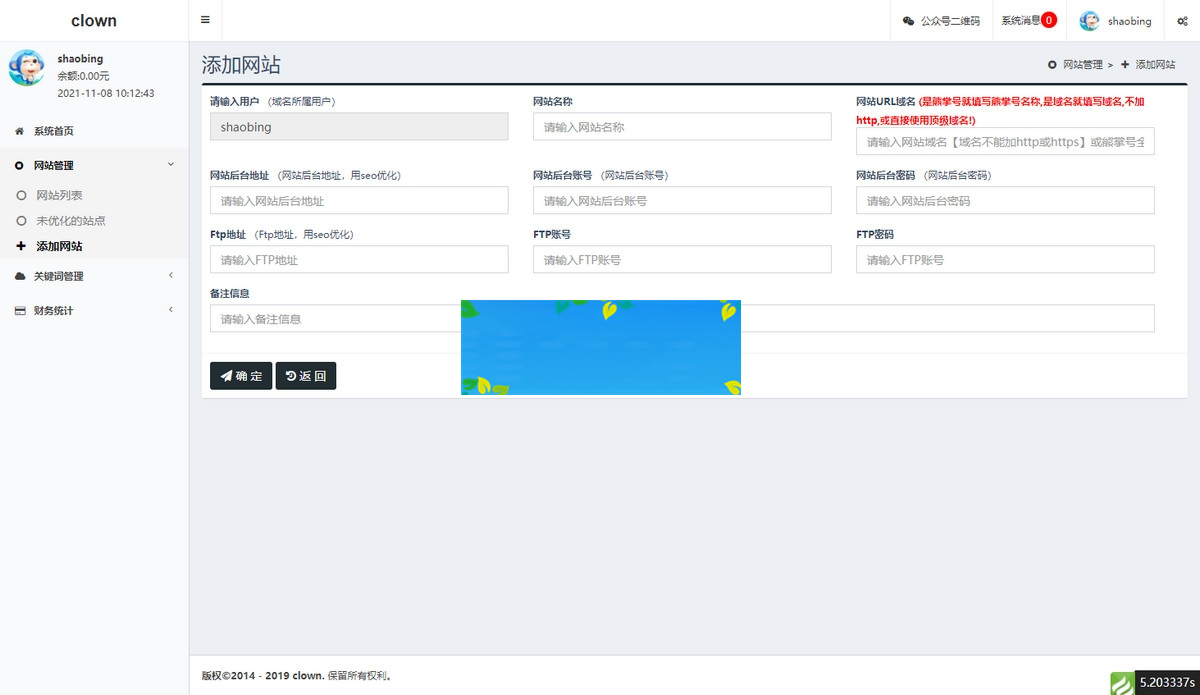Click into the FTP密码 input field
Viewport: 1200px width, 695px height.
click(x=1005, y=260)
